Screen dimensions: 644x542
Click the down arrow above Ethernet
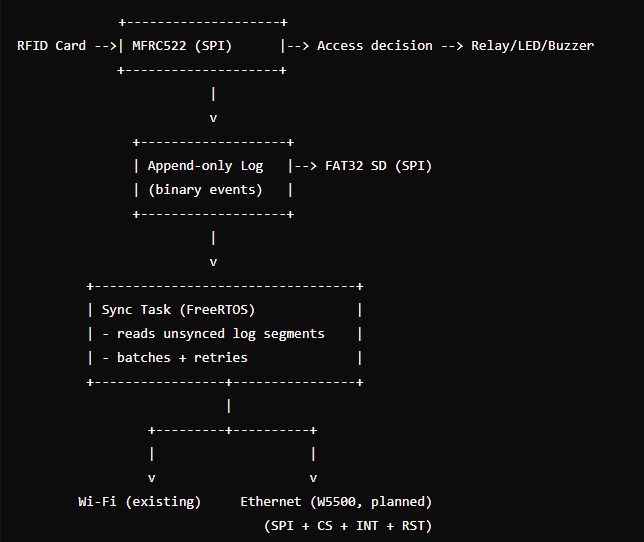[313, 478]
